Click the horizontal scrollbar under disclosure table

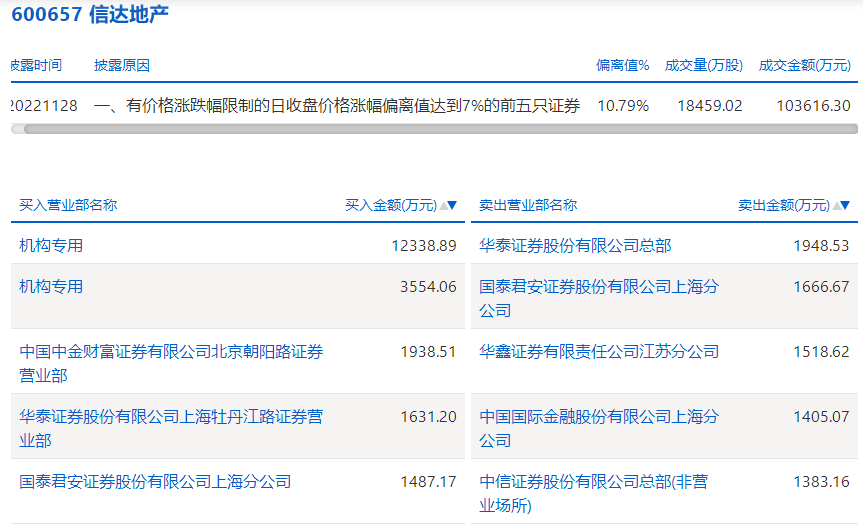(x=440, y=129)
